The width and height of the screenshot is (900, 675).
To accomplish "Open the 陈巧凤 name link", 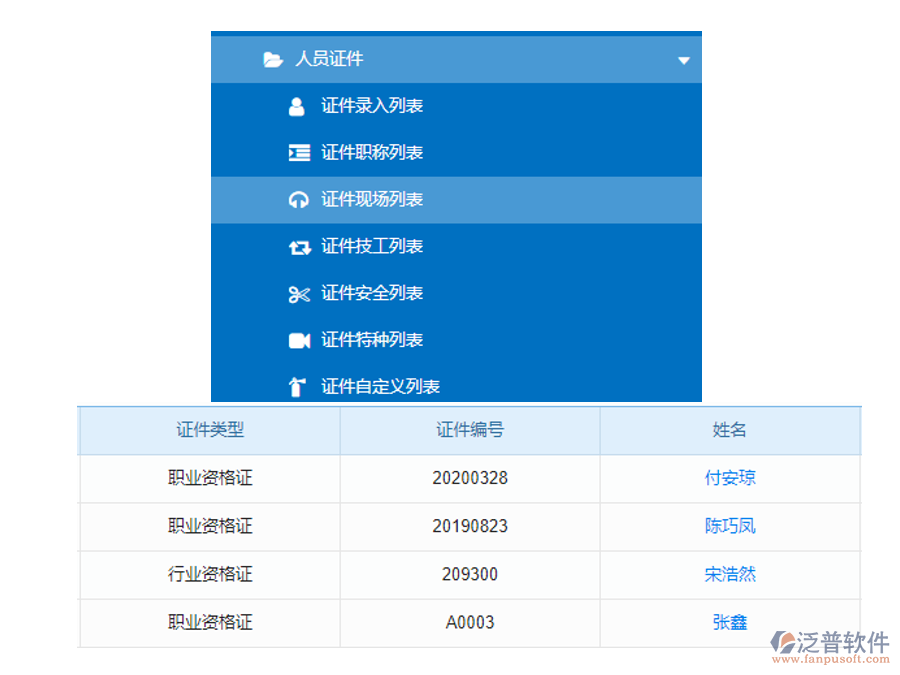I will pyautogui.click(x=730, y=526).
